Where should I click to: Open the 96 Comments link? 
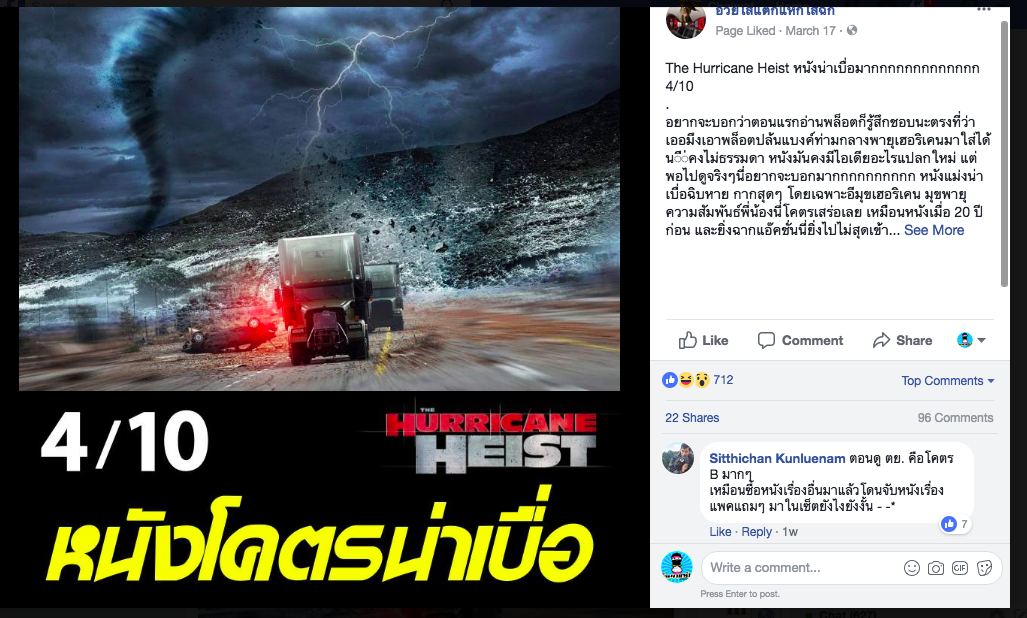pos(955,418)
